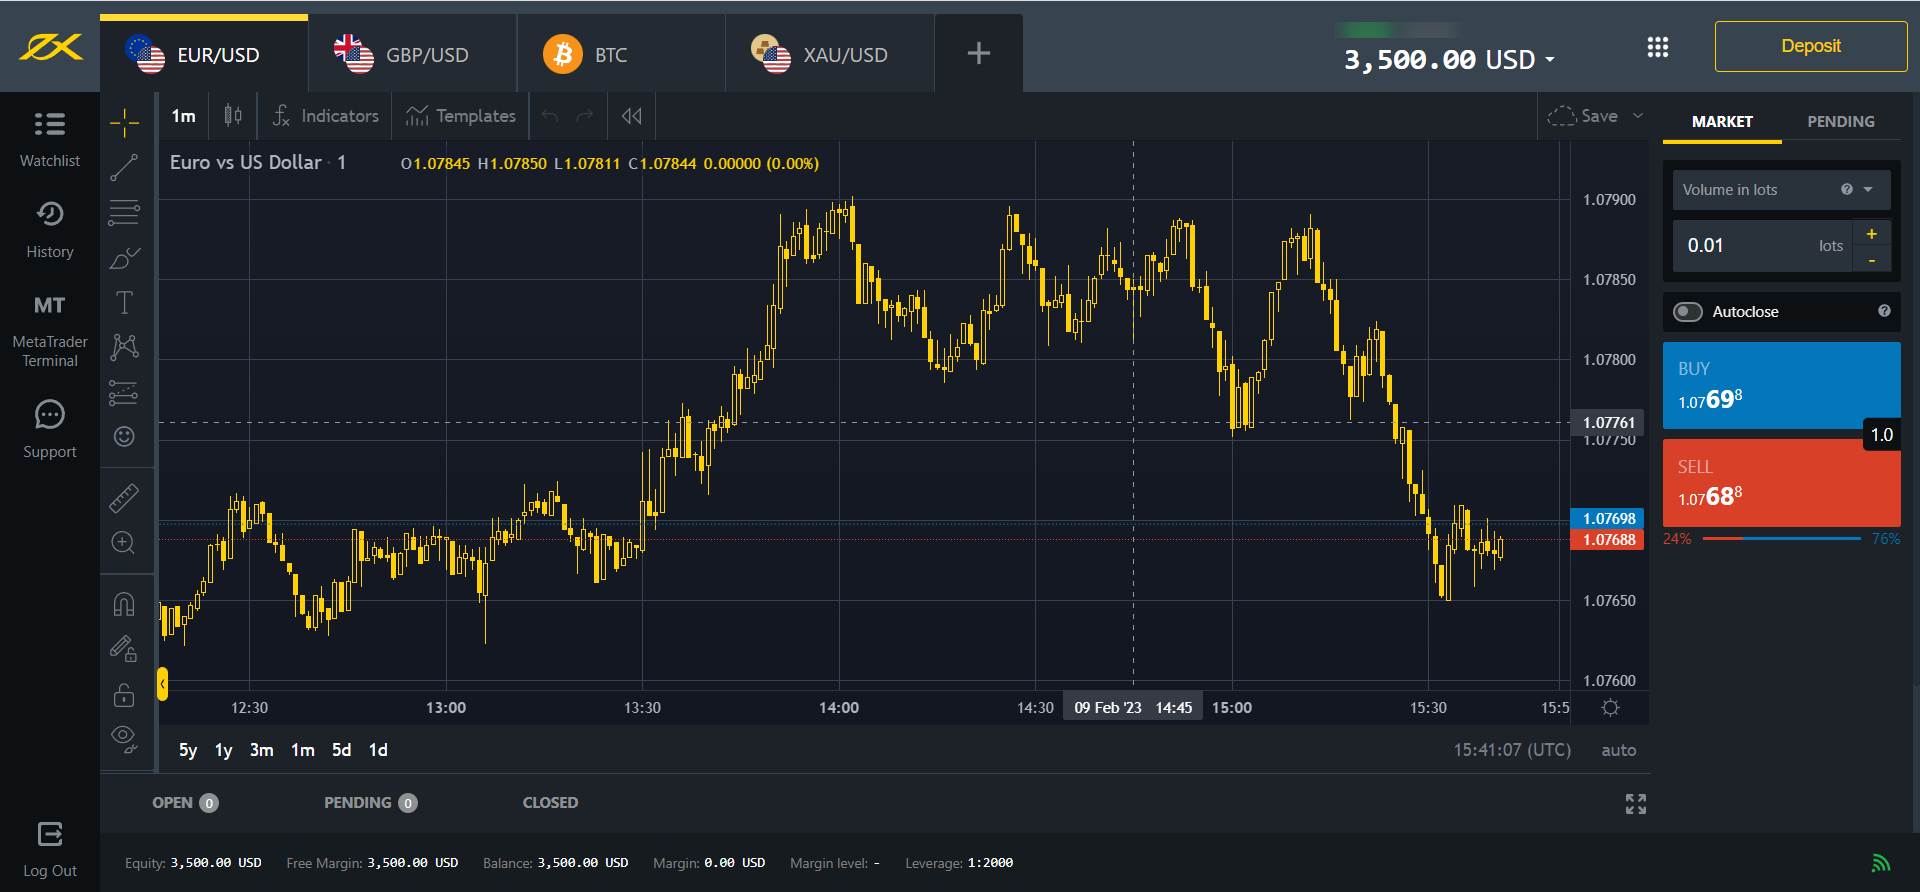Open the Volume in lots dropdown
Viewport: 1920px width, 892px height.
click(x=1868, y=190)
